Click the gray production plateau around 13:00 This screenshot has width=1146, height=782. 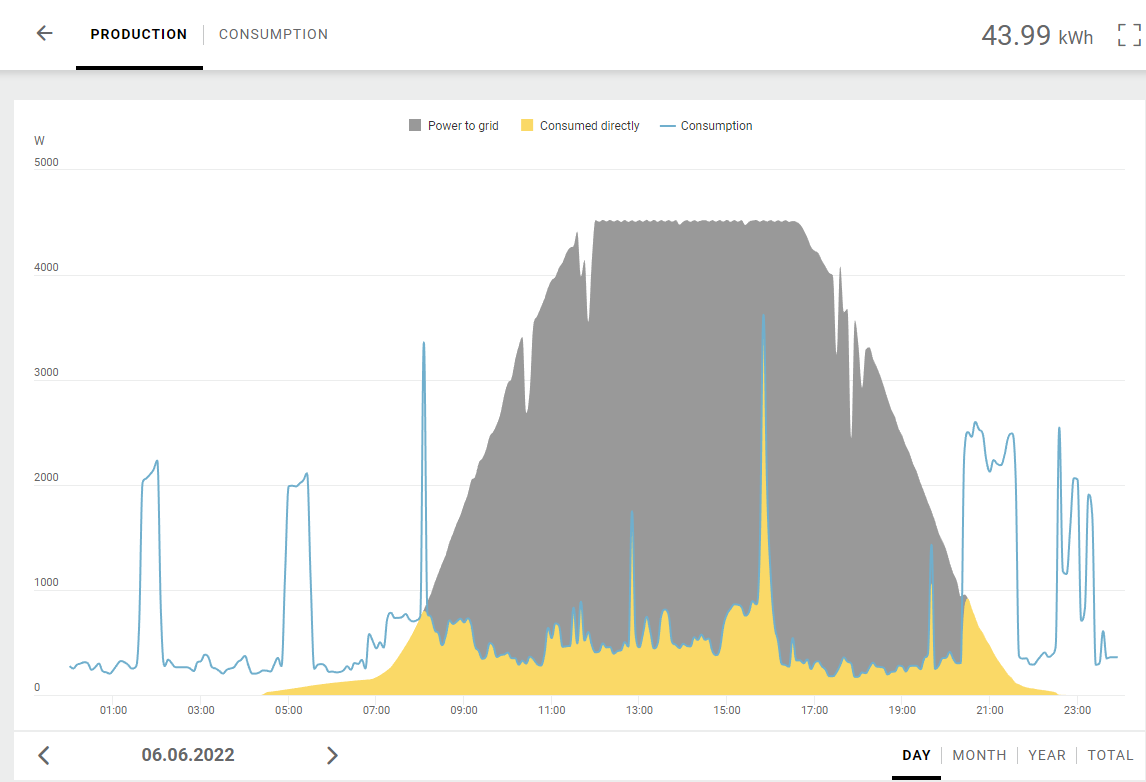(x=640, y=300)
